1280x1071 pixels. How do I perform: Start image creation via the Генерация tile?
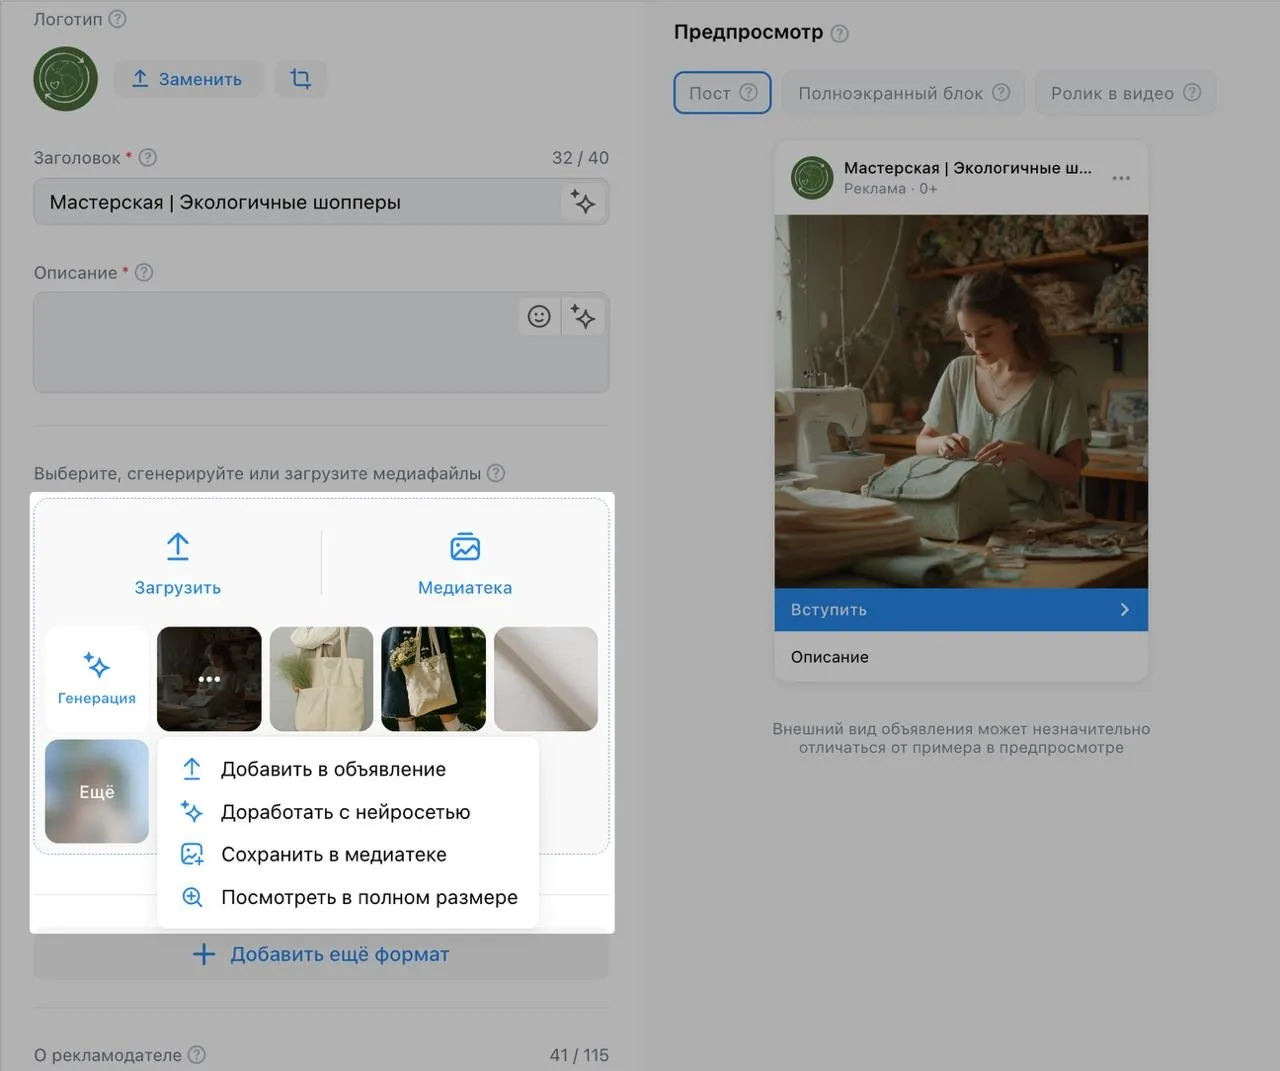point(96,678)
